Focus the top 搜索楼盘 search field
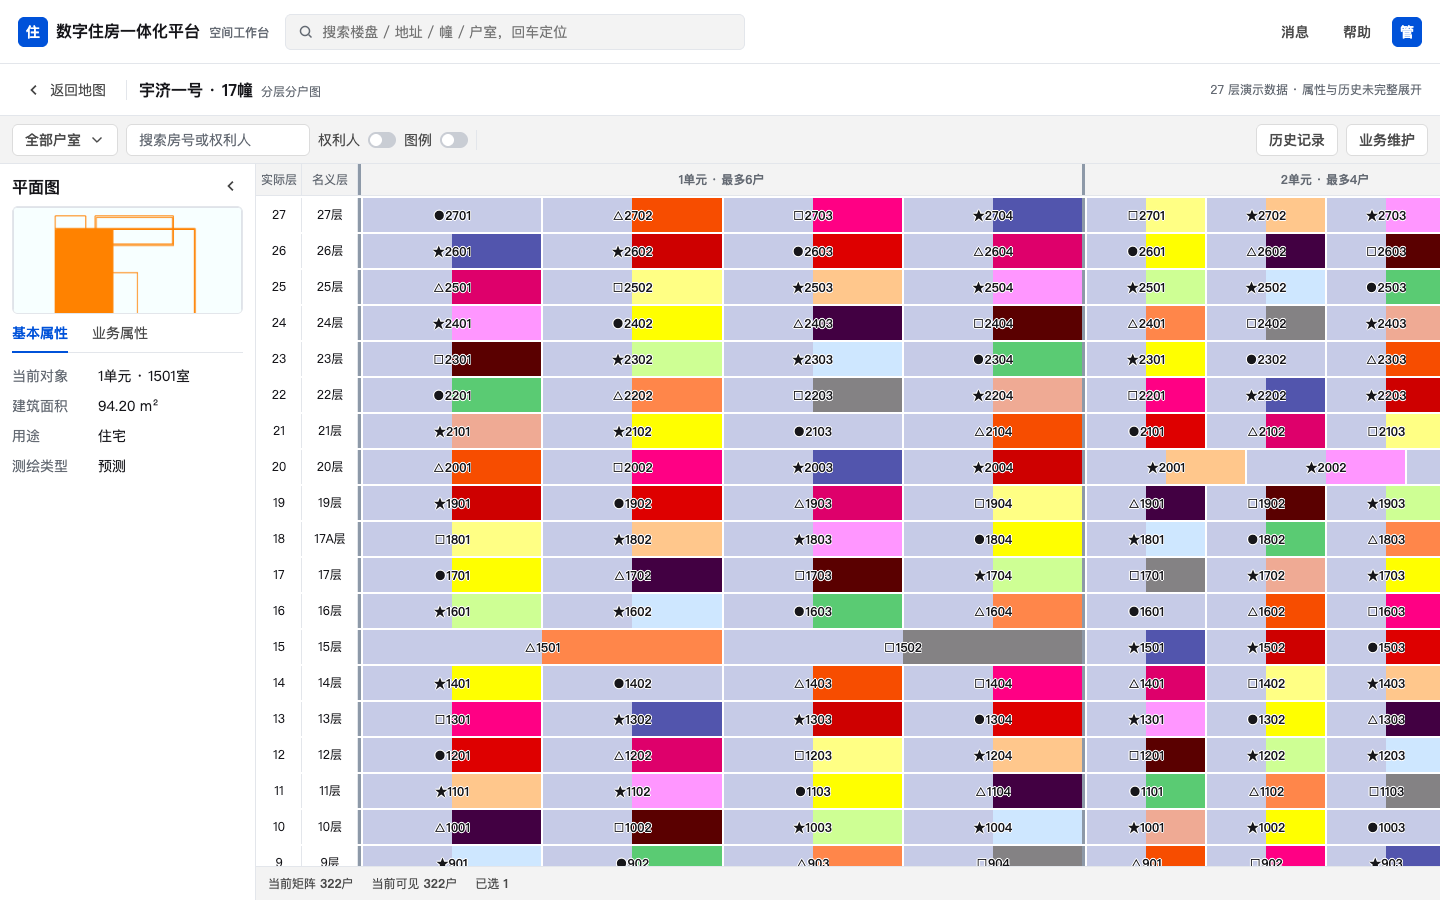 (515, 32)
